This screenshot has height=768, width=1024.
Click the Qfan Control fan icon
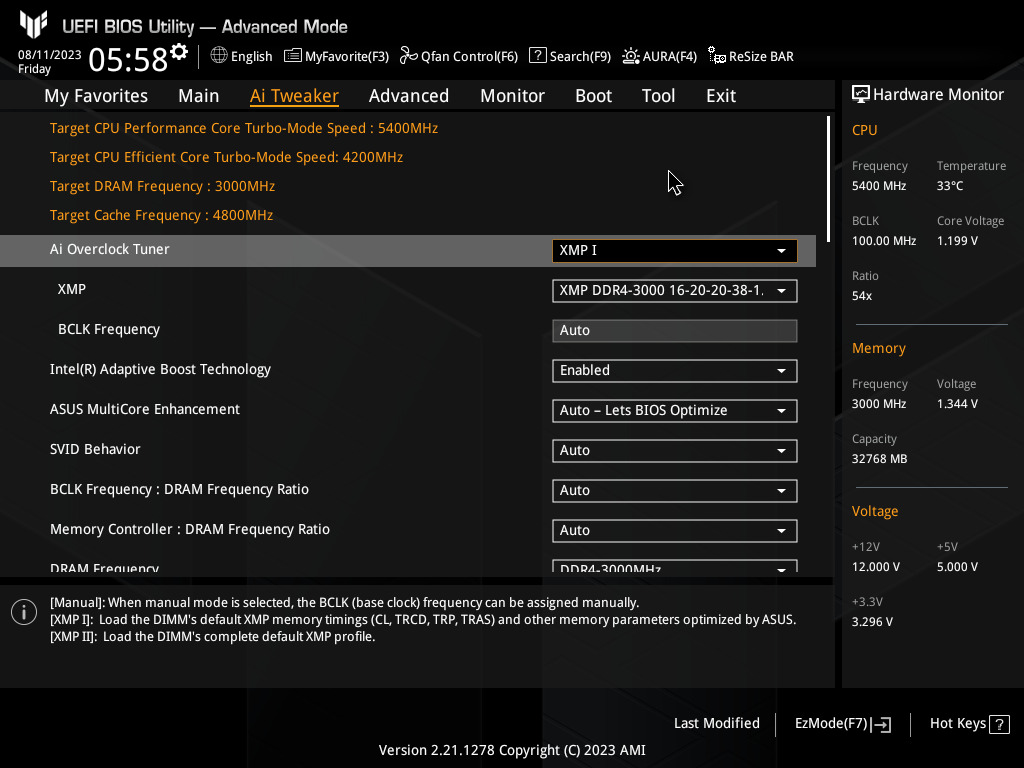(409, 56)
